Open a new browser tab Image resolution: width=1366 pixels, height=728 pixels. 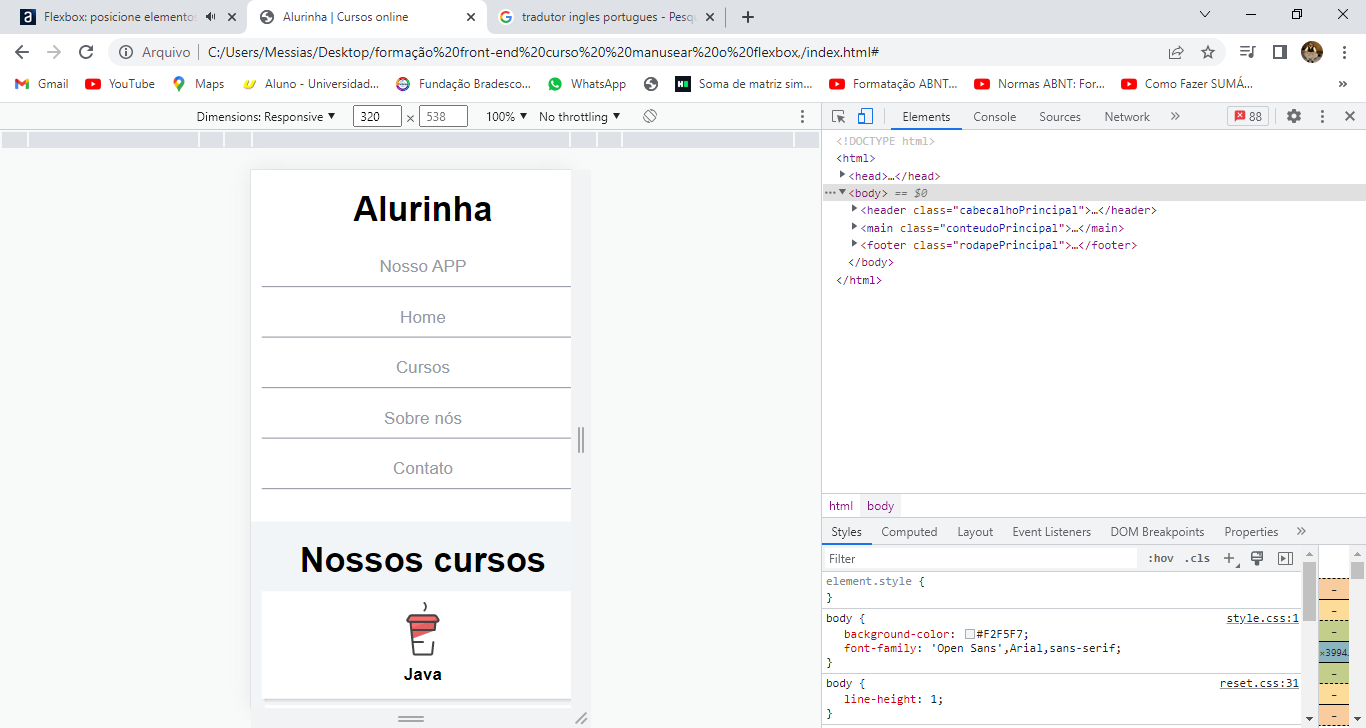click(x=747, y=17)
